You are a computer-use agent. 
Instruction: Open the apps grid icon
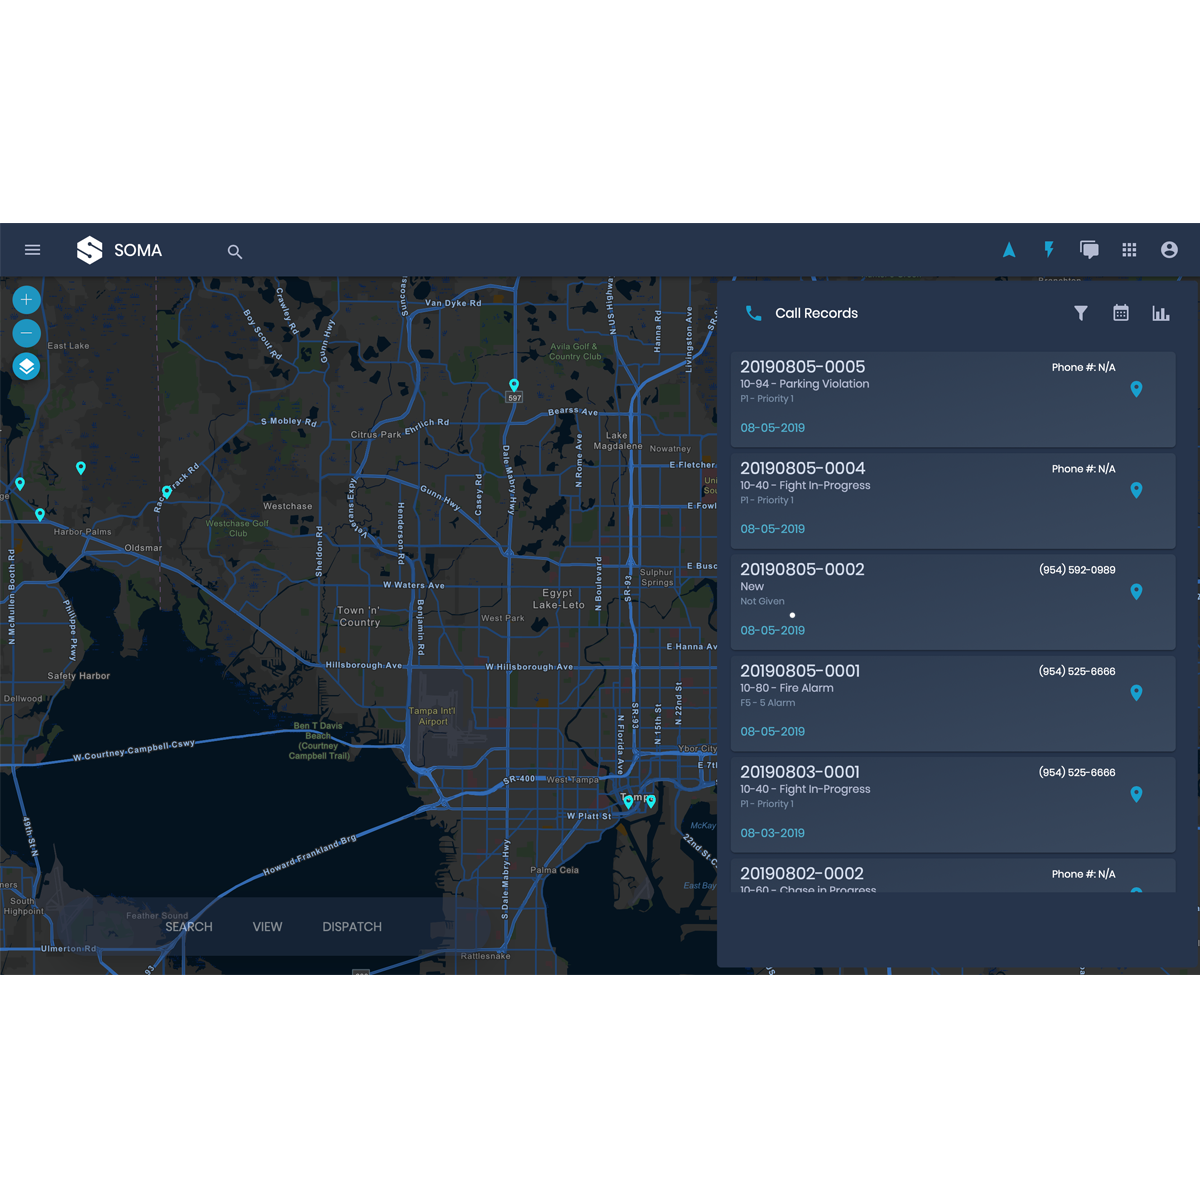(x=1129, y=250)
